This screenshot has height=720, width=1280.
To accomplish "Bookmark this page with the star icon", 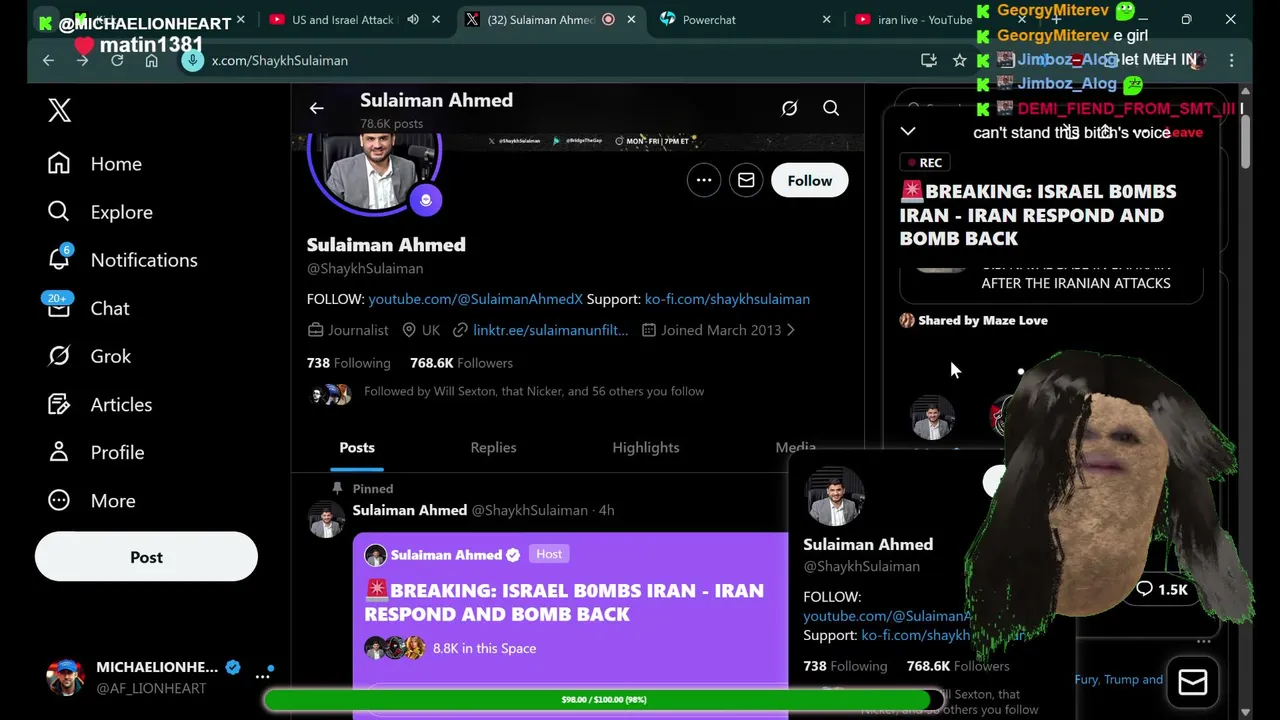I will 960,60.
